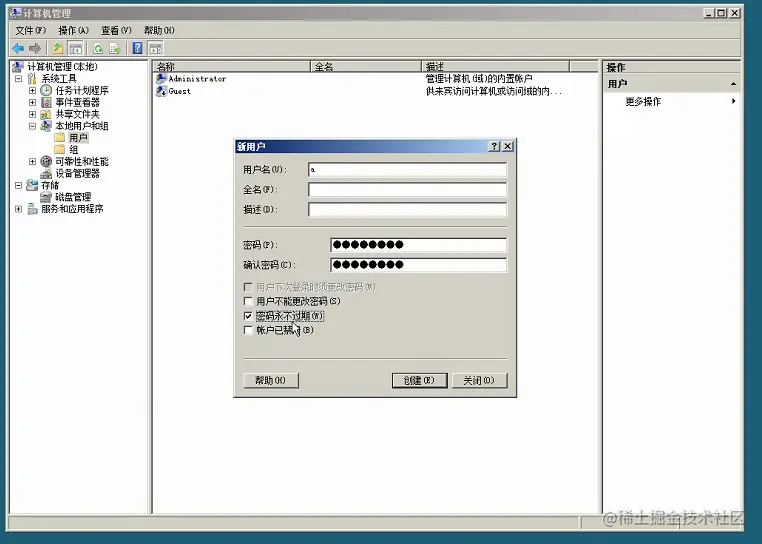Select the 存储 storage icon in tree

[x=32, y=185]
